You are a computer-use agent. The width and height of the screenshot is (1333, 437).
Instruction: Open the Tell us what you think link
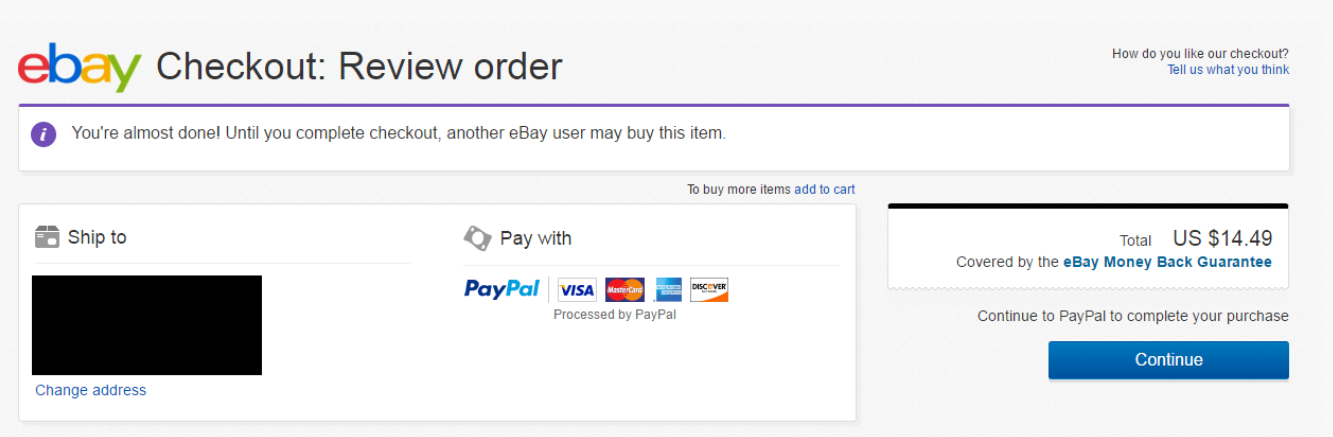click(x=1228, y=70)
